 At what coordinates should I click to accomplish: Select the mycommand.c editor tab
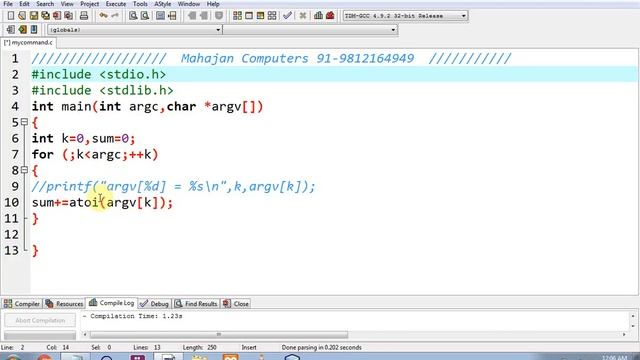click(28, 42)
